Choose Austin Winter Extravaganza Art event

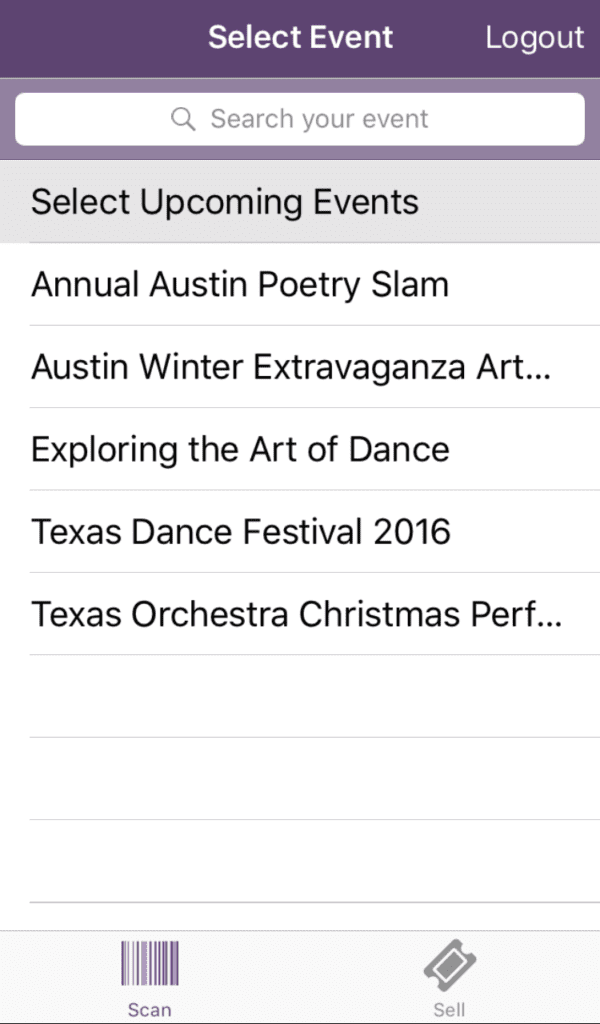[x=300, y=367]
